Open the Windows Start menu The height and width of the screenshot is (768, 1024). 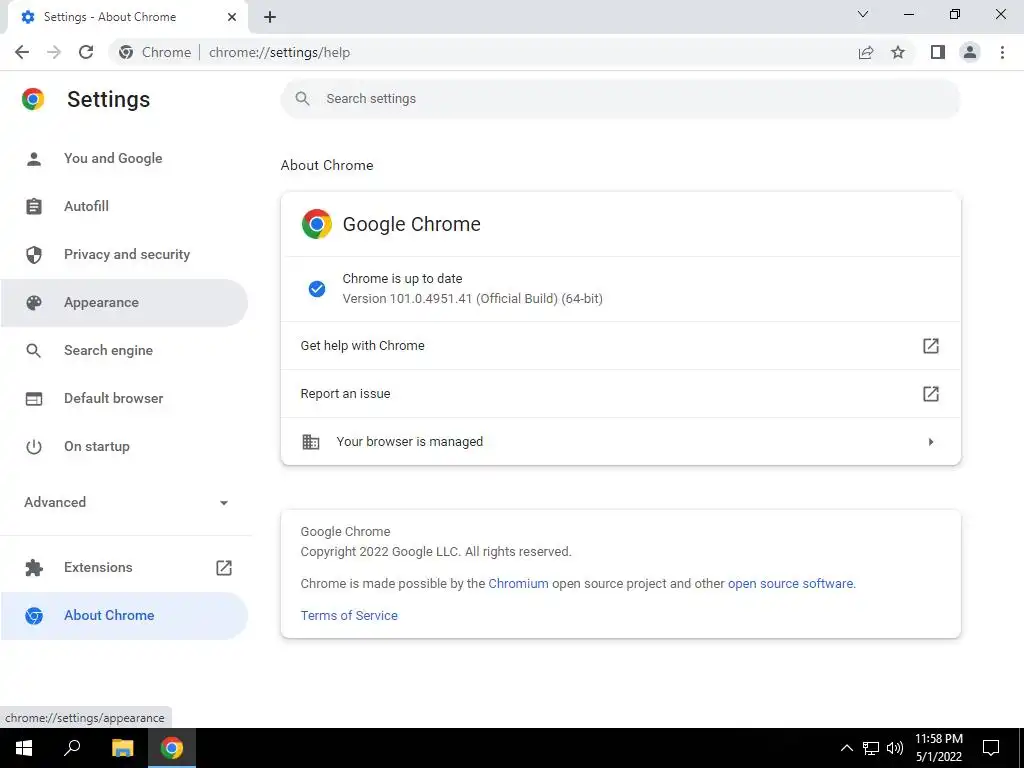click(x=24, y=748)
